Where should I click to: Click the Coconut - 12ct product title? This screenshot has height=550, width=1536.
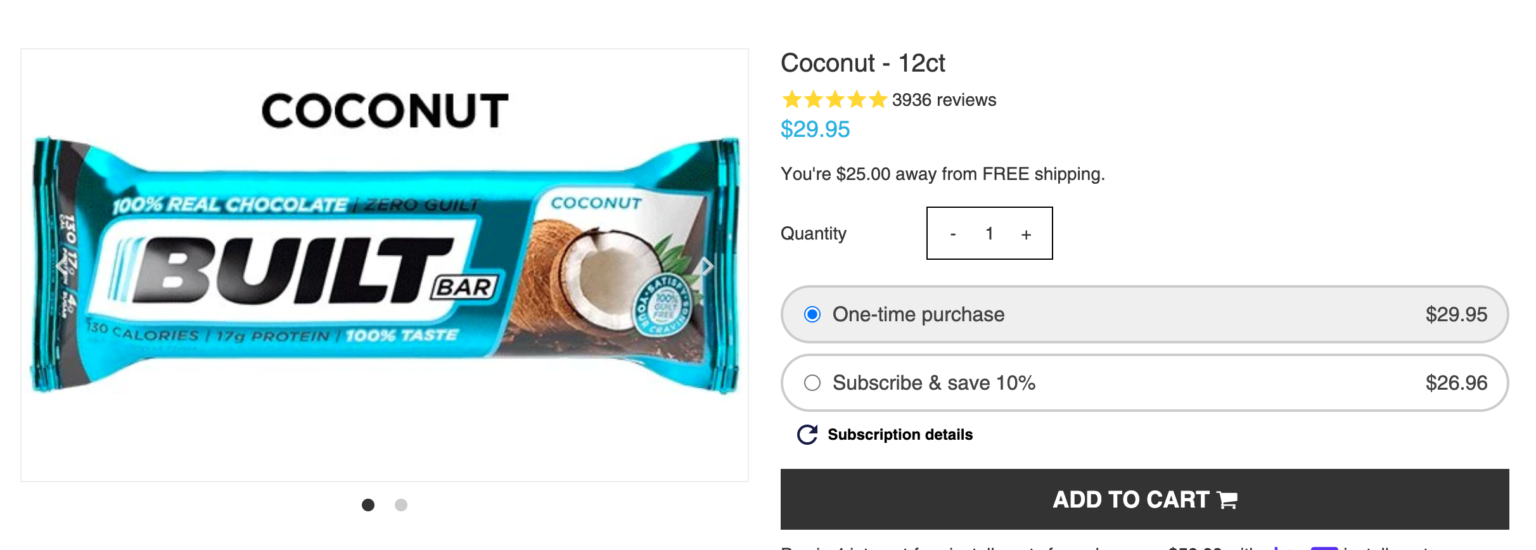[x=863, y=63]
